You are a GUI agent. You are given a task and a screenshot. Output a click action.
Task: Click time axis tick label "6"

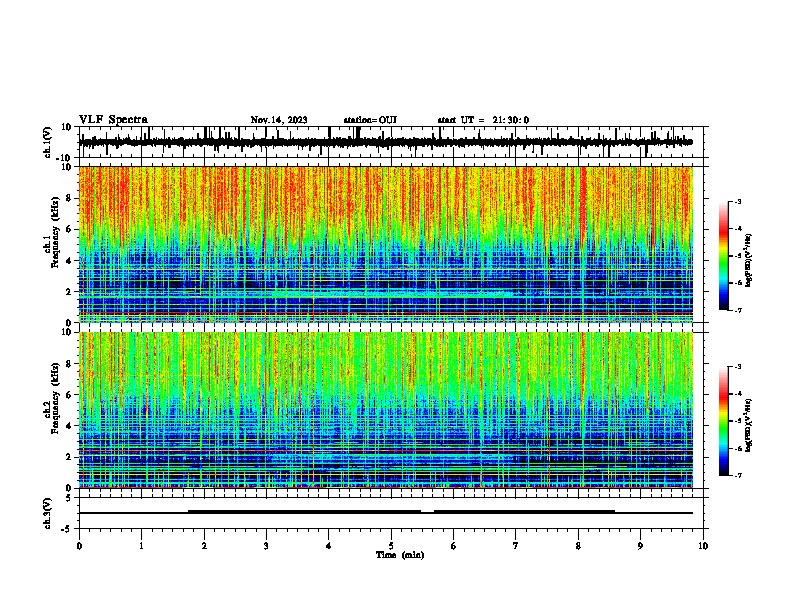(454, 546)
